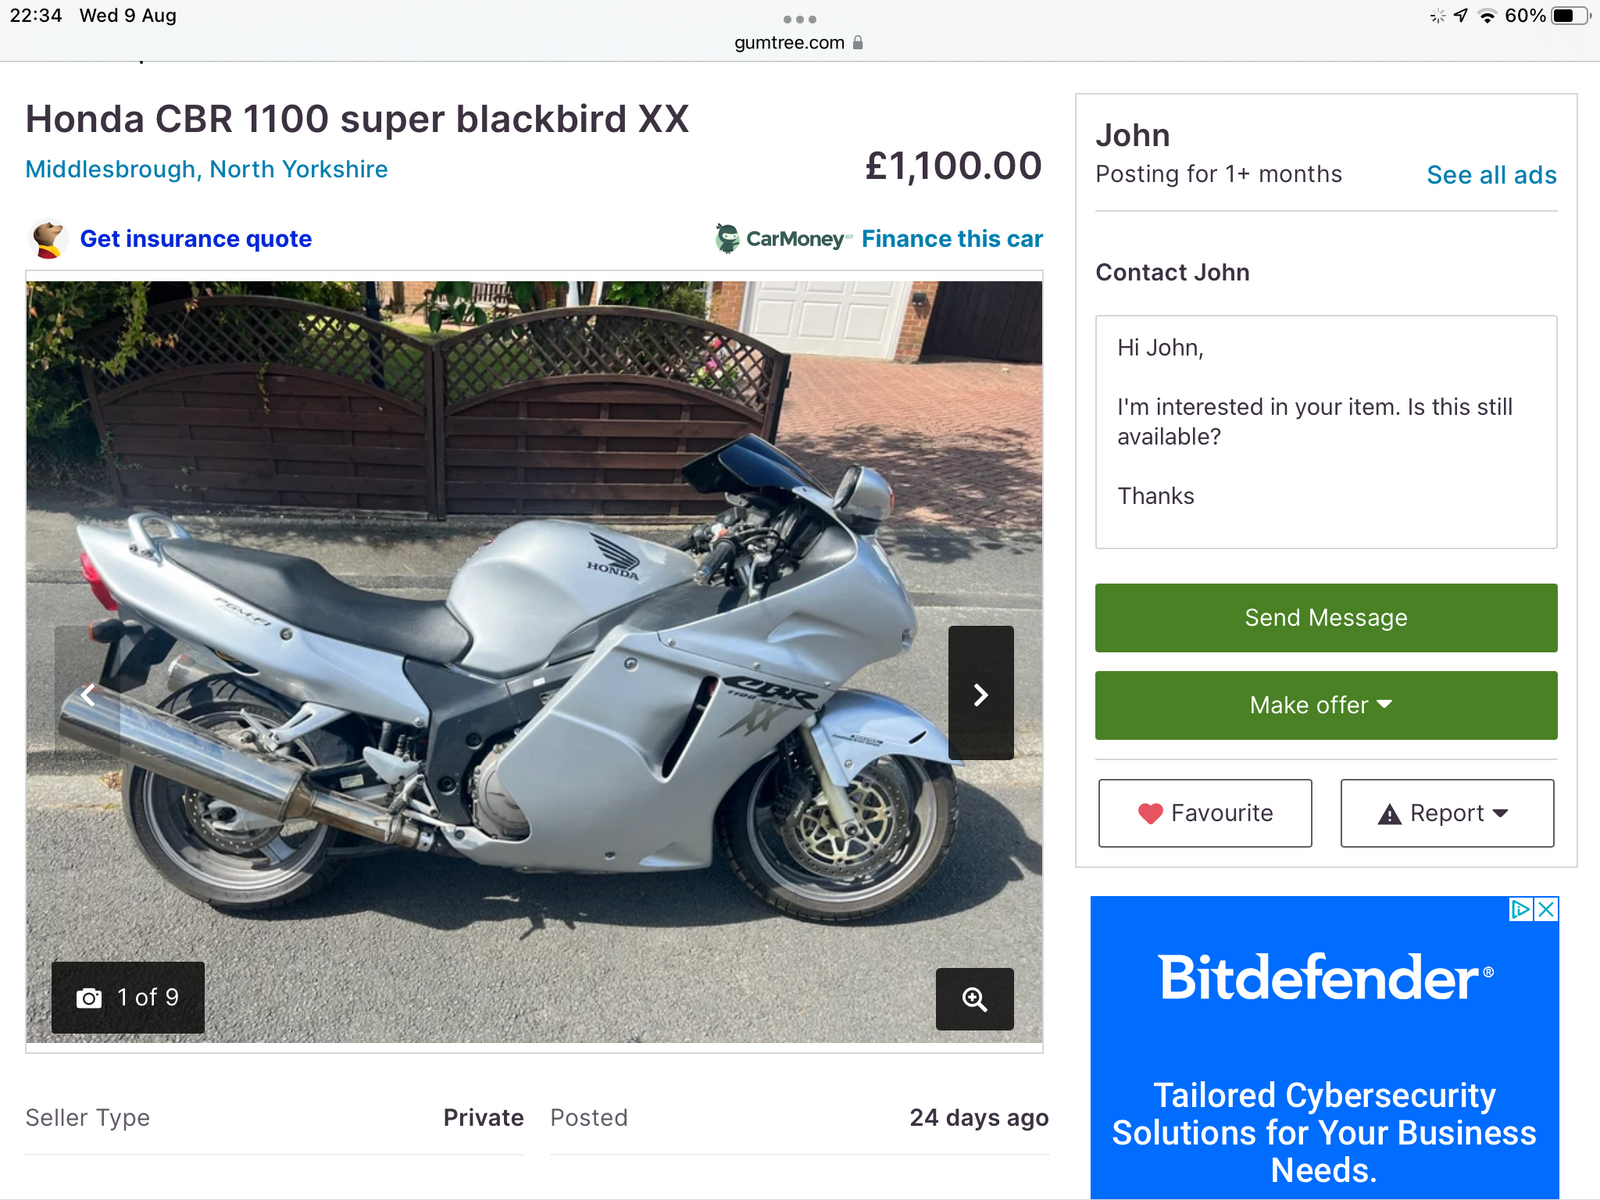This screenshot has height=1200, width=1600.
Task: Tap the Safari three-dot multitasking menu
Action: (x=800, y=19)
